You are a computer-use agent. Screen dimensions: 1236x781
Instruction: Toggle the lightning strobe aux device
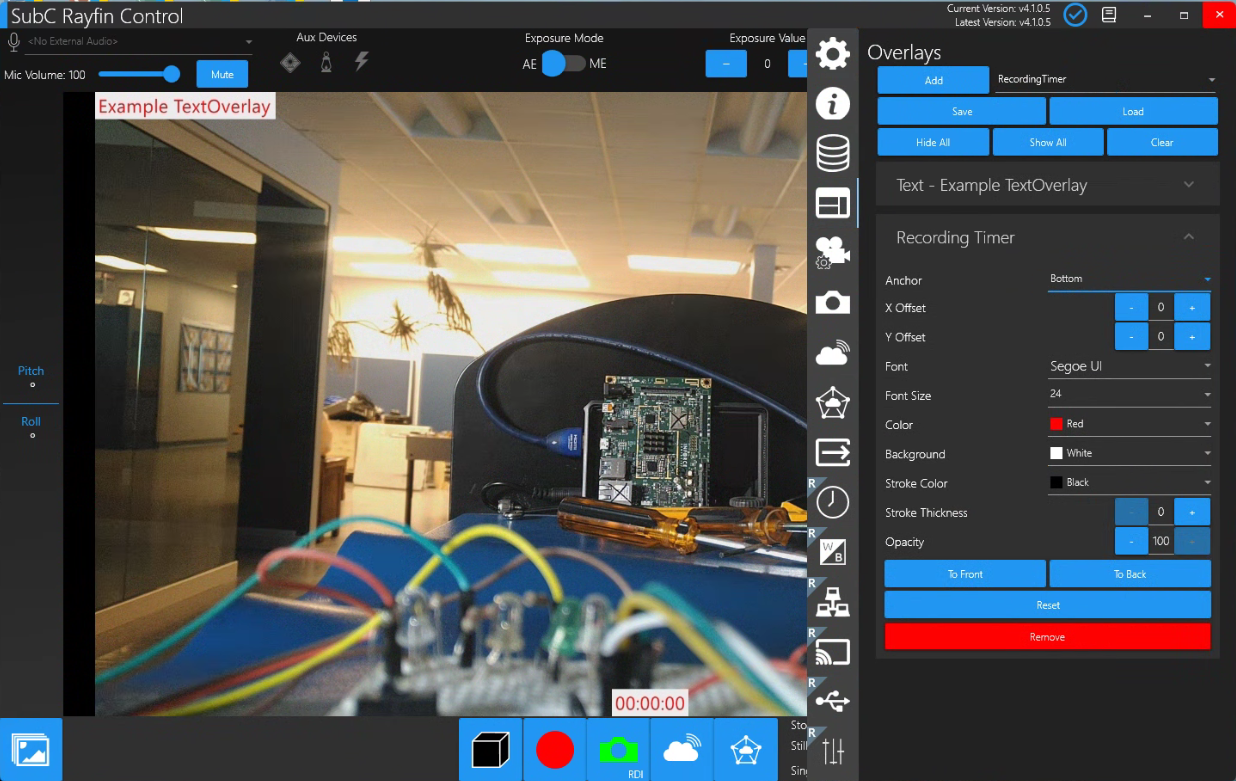(x=362, y=62)
